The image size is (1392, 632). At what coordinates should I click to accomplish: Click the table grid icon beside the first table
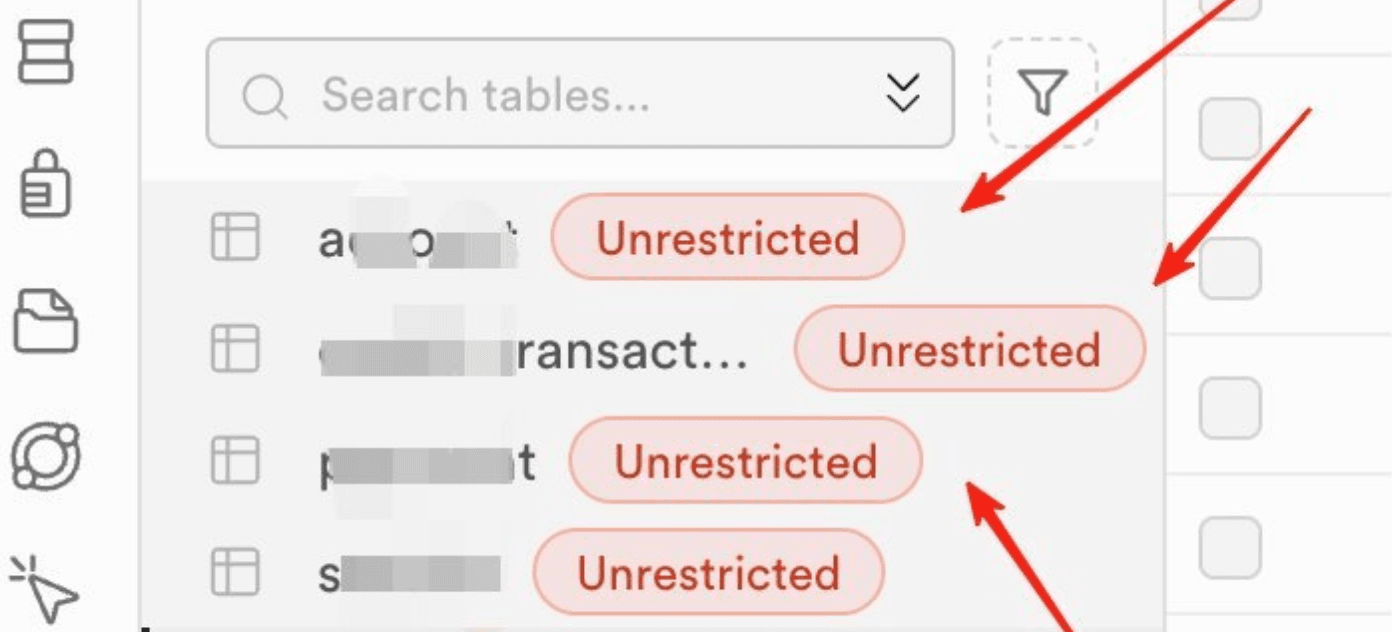click(x=236, y=237)
